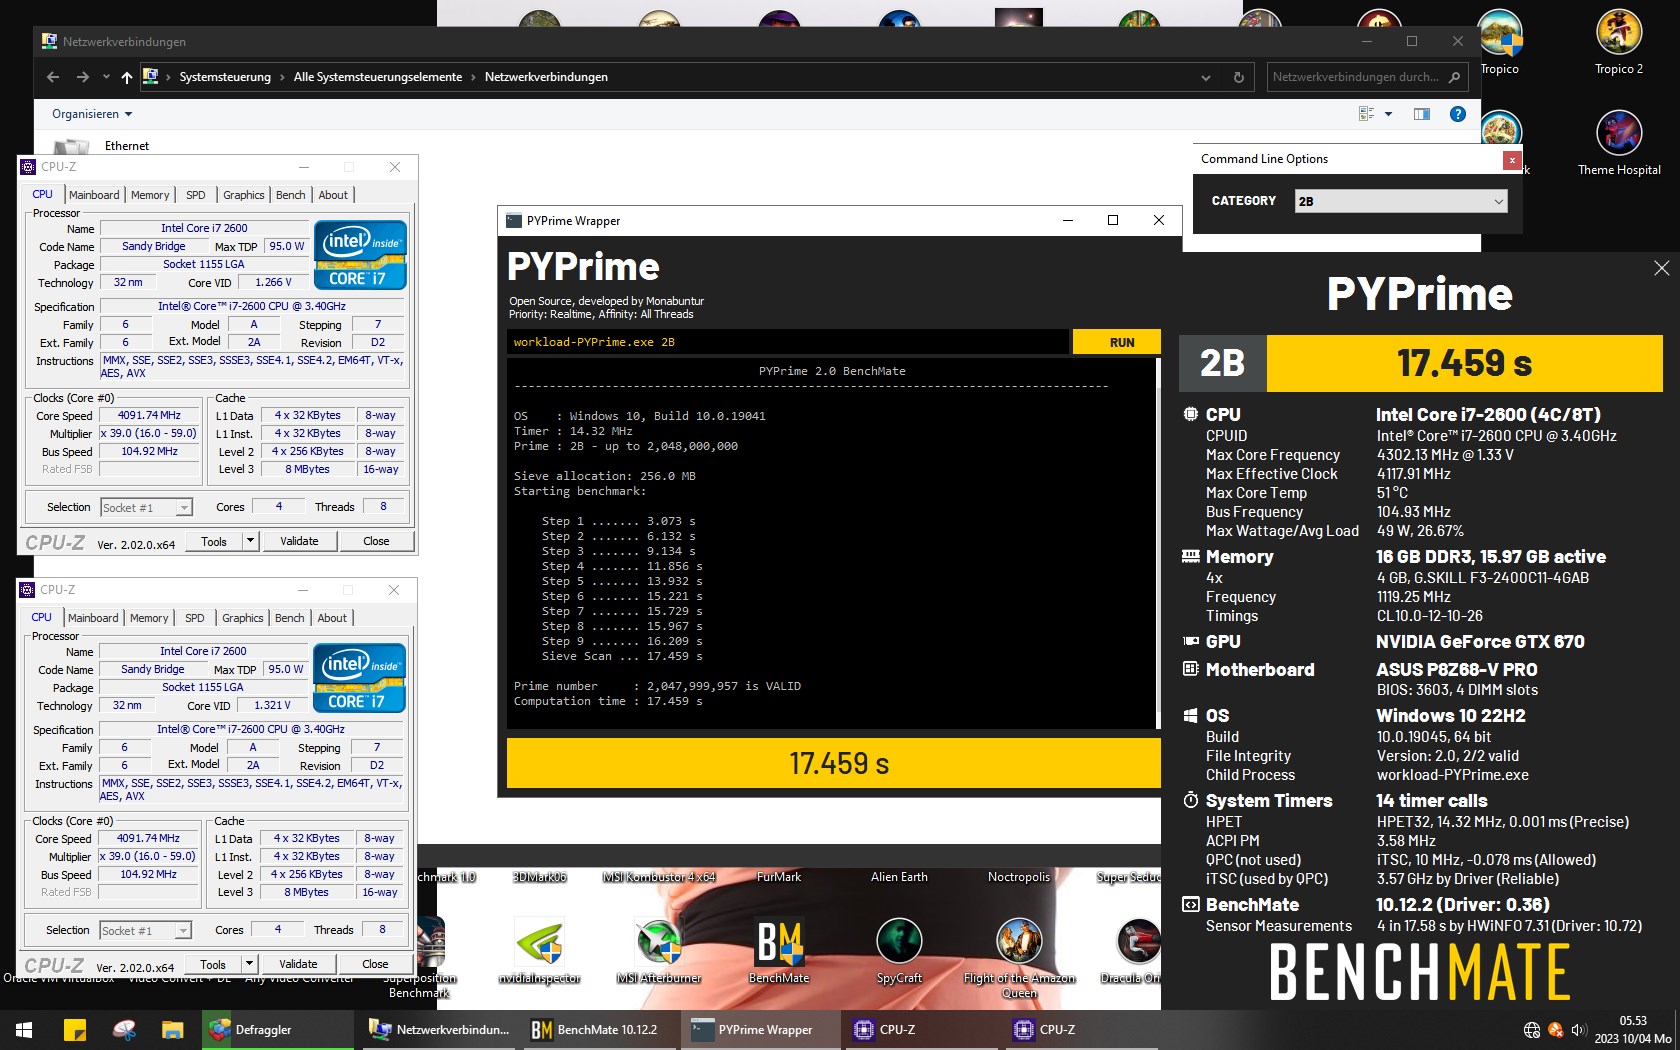
Task: Open the SPD tab in upper CPU-Z
Action: [196, 195]
